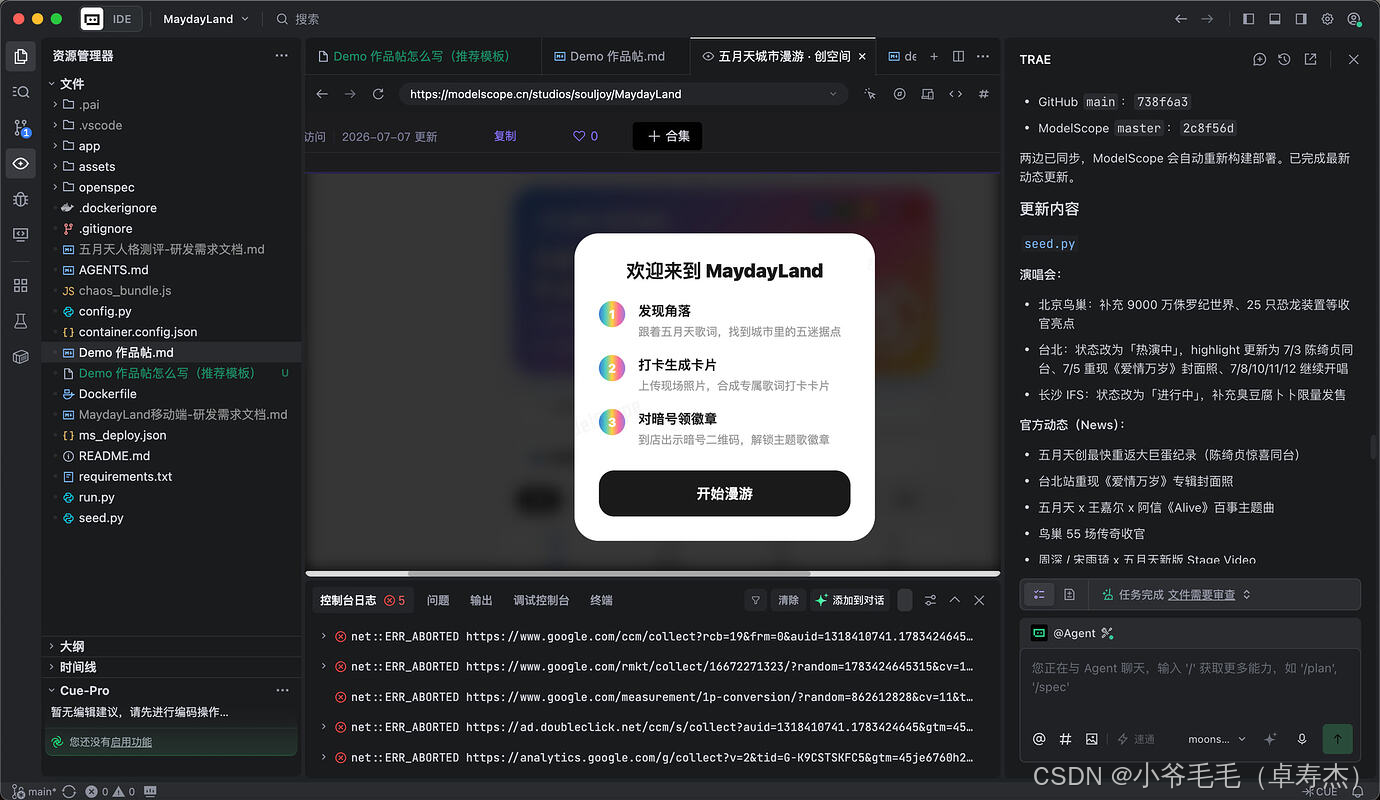This screenshot has width=1380, height=800.
Task: Activate the element picker cursor icon
Action: point(870,94)
